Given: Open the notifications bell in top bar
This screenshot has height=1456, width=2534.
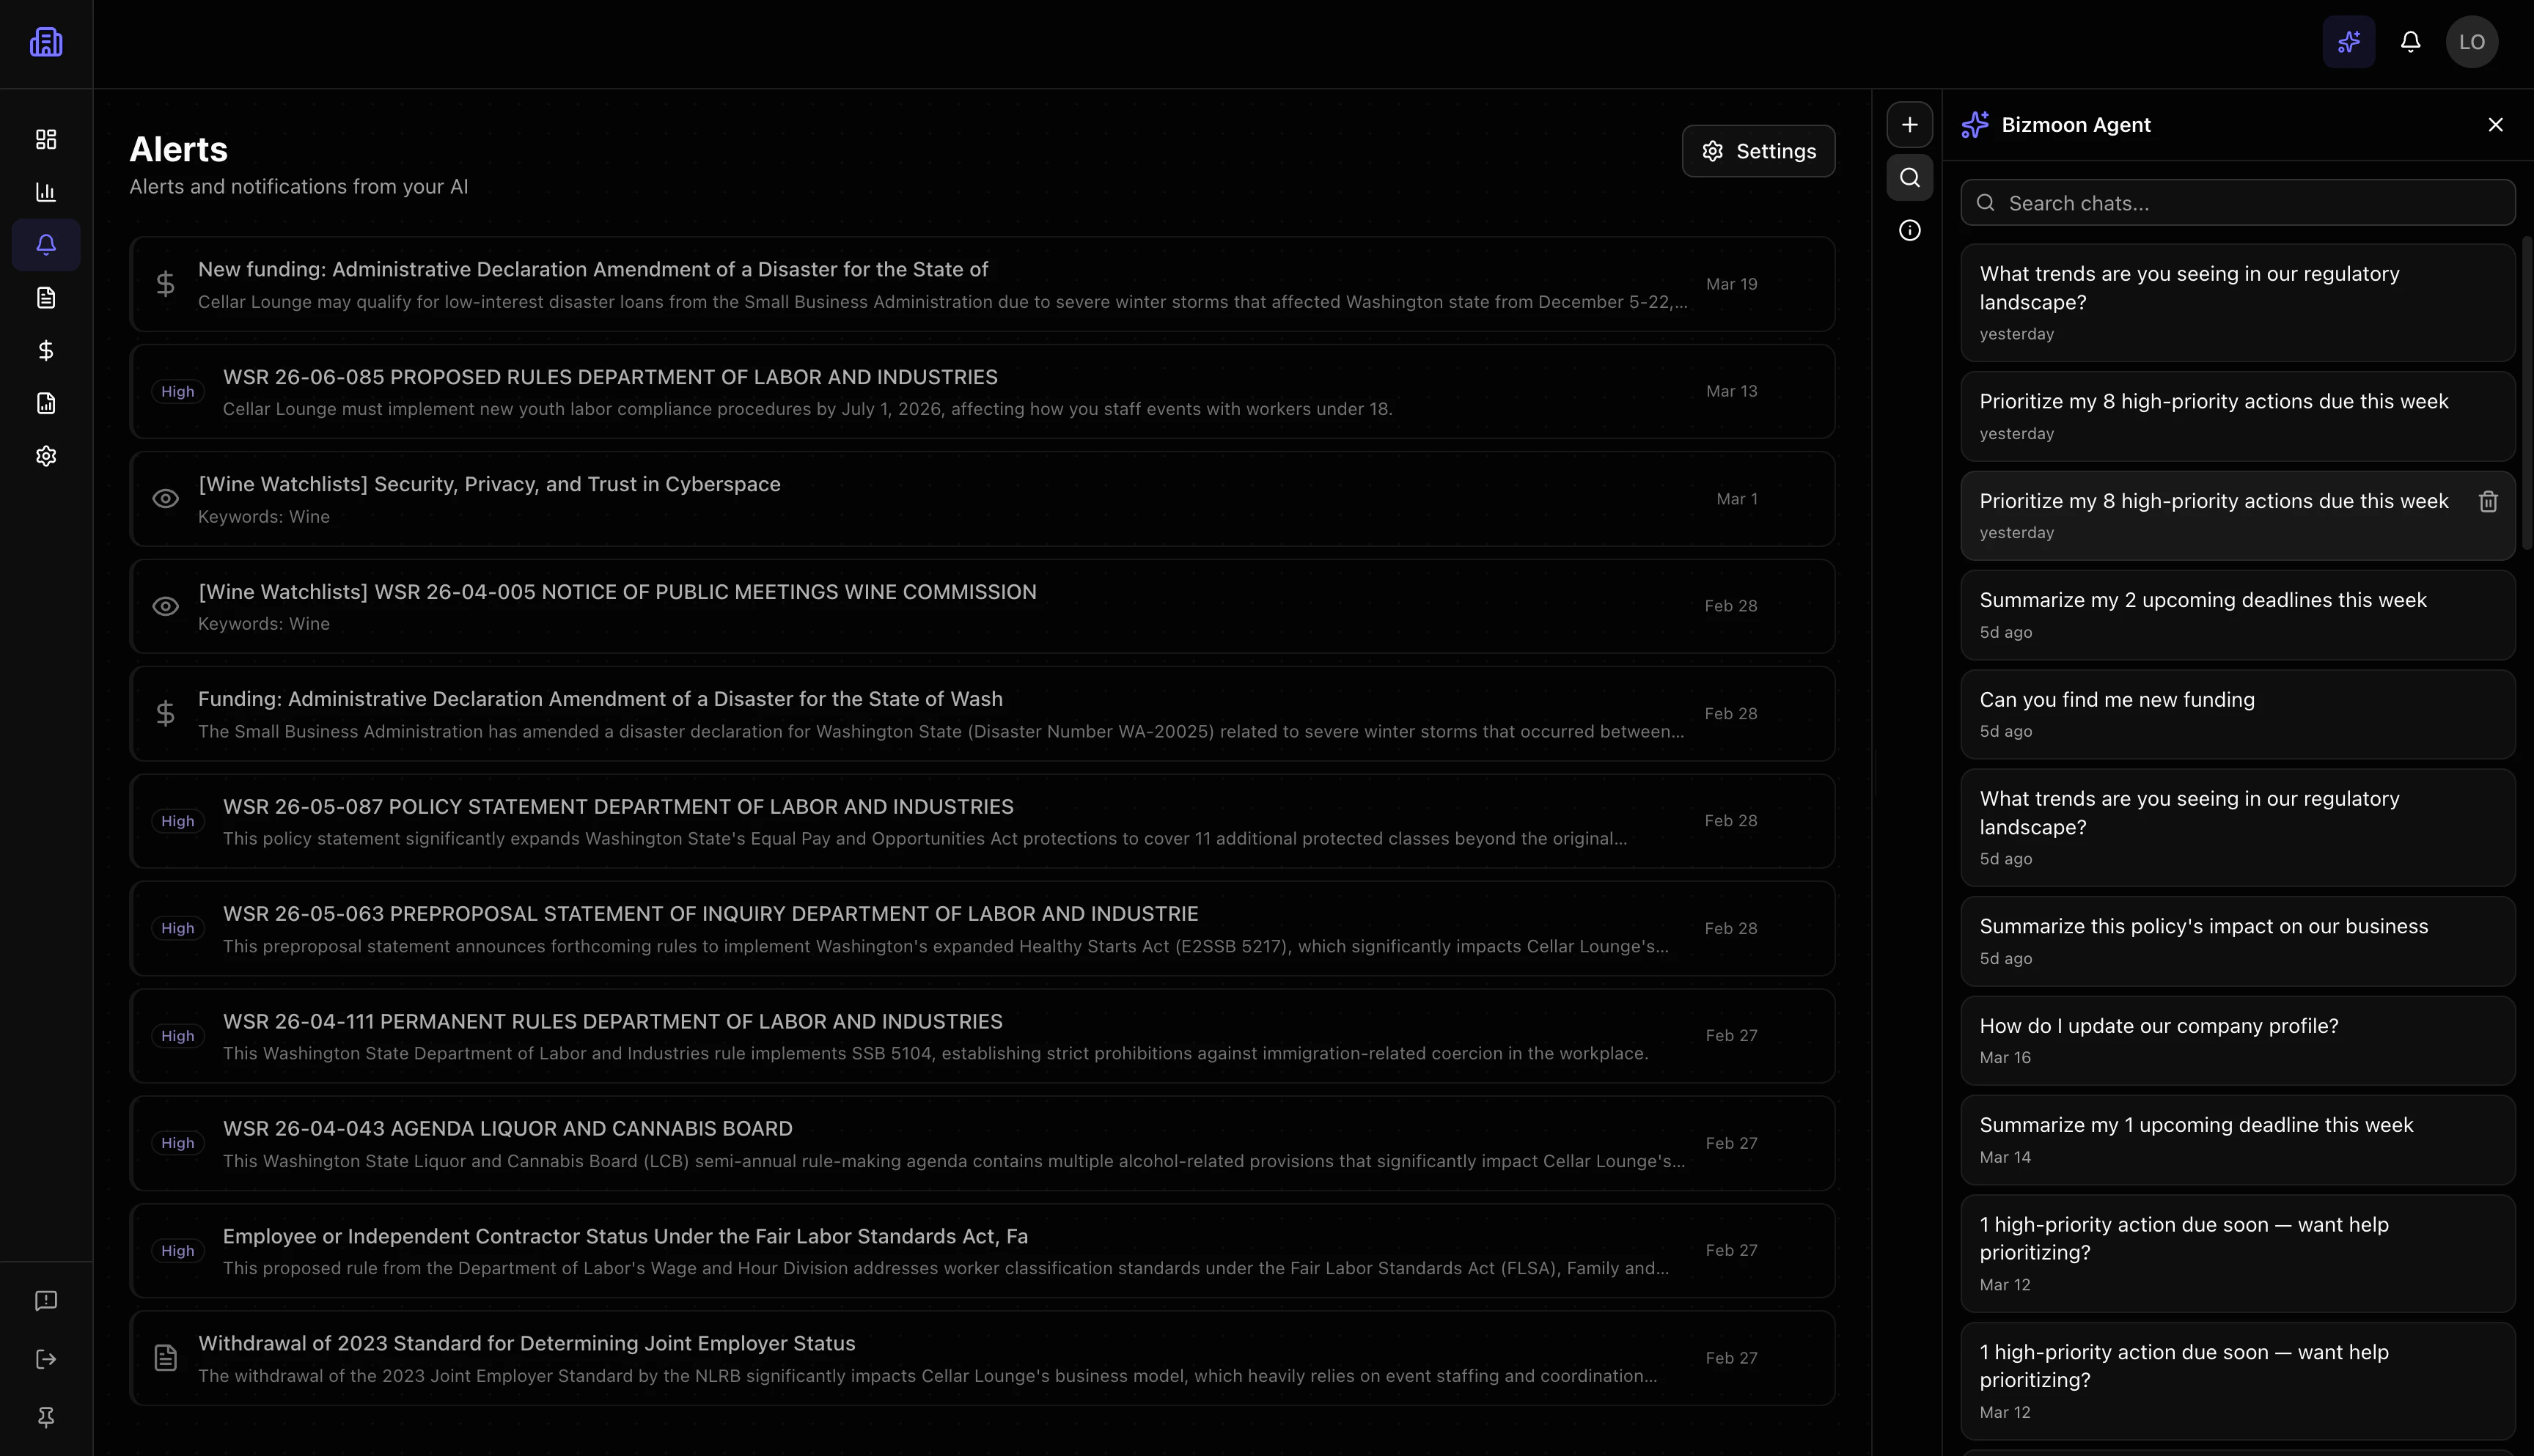Looking at the screenshot, I should click(2410, 42).
